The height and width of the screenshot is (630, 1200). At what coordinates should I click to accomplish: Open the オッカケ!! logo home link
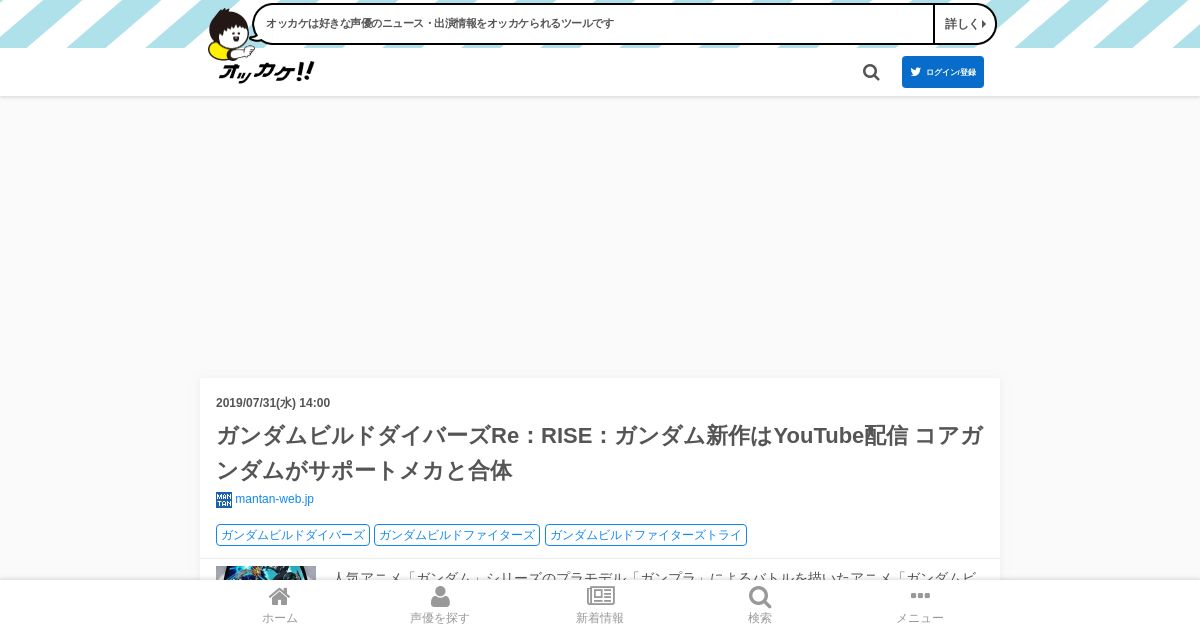[x=266, y=72]
